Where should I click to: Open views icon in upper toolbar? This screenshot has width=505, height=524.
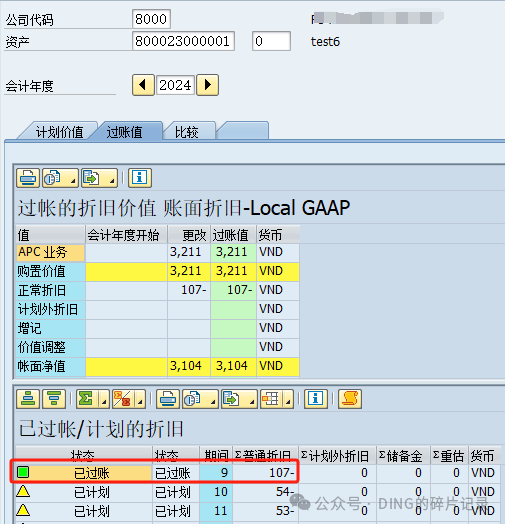pos(53,178)
